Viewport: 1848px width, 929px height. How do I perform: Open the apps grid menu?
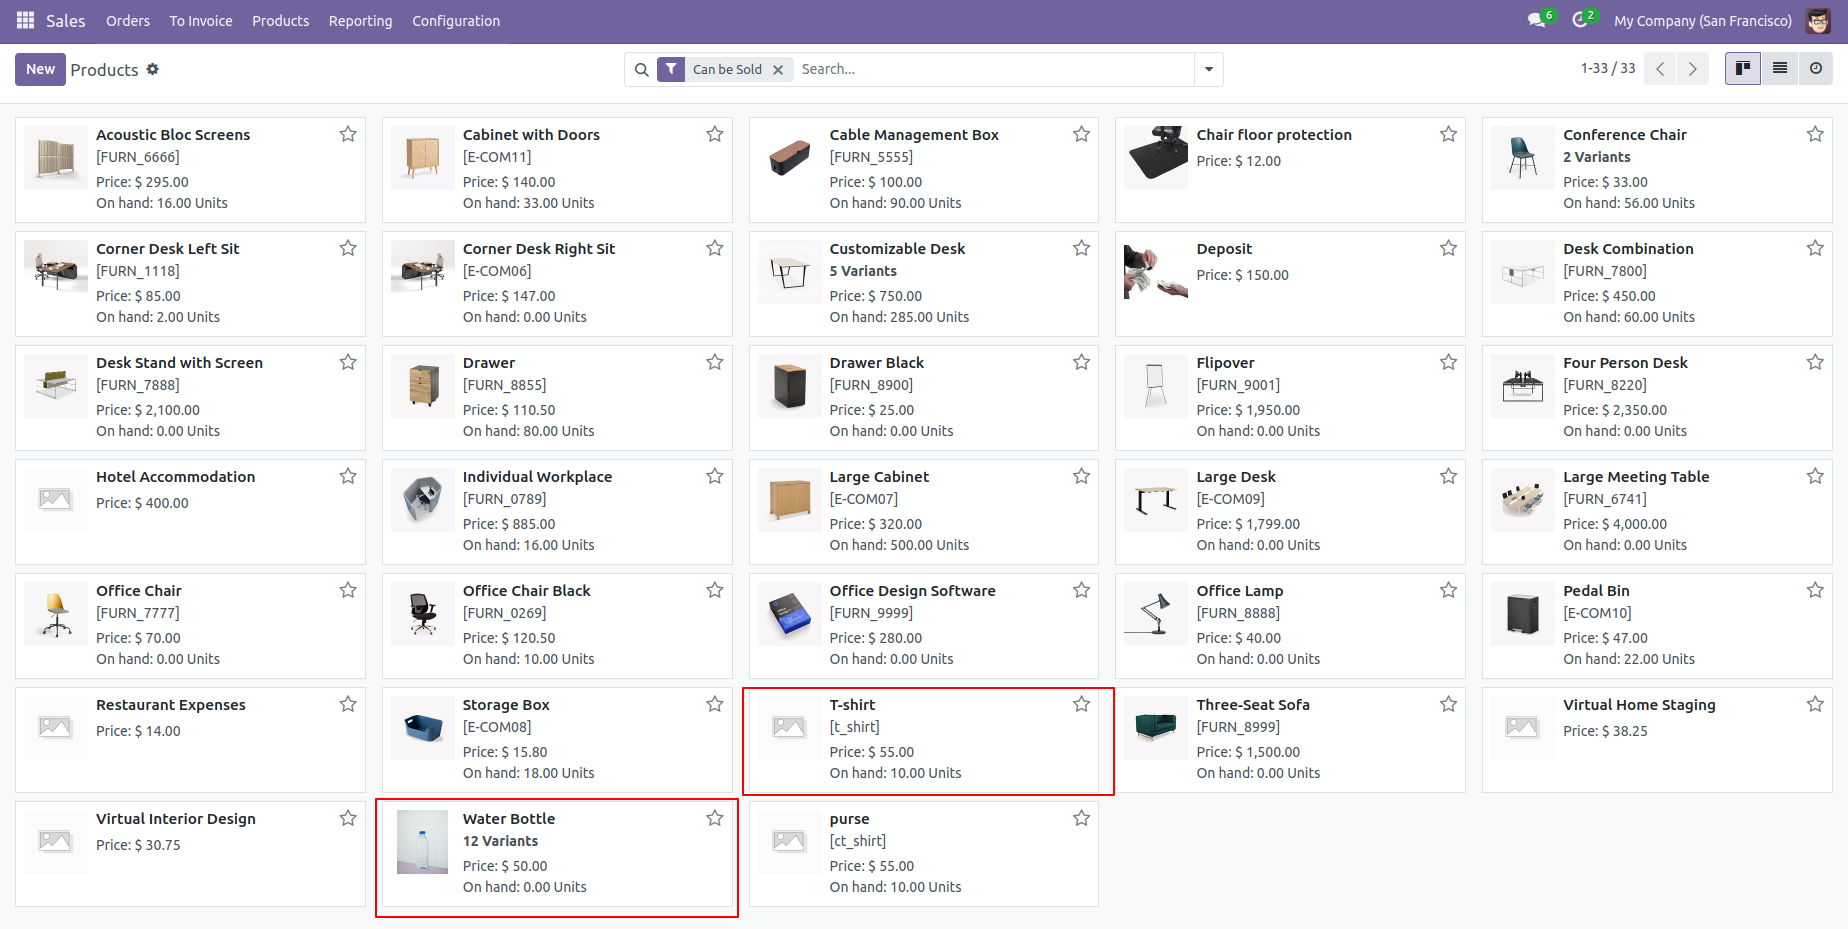point(23,20)
